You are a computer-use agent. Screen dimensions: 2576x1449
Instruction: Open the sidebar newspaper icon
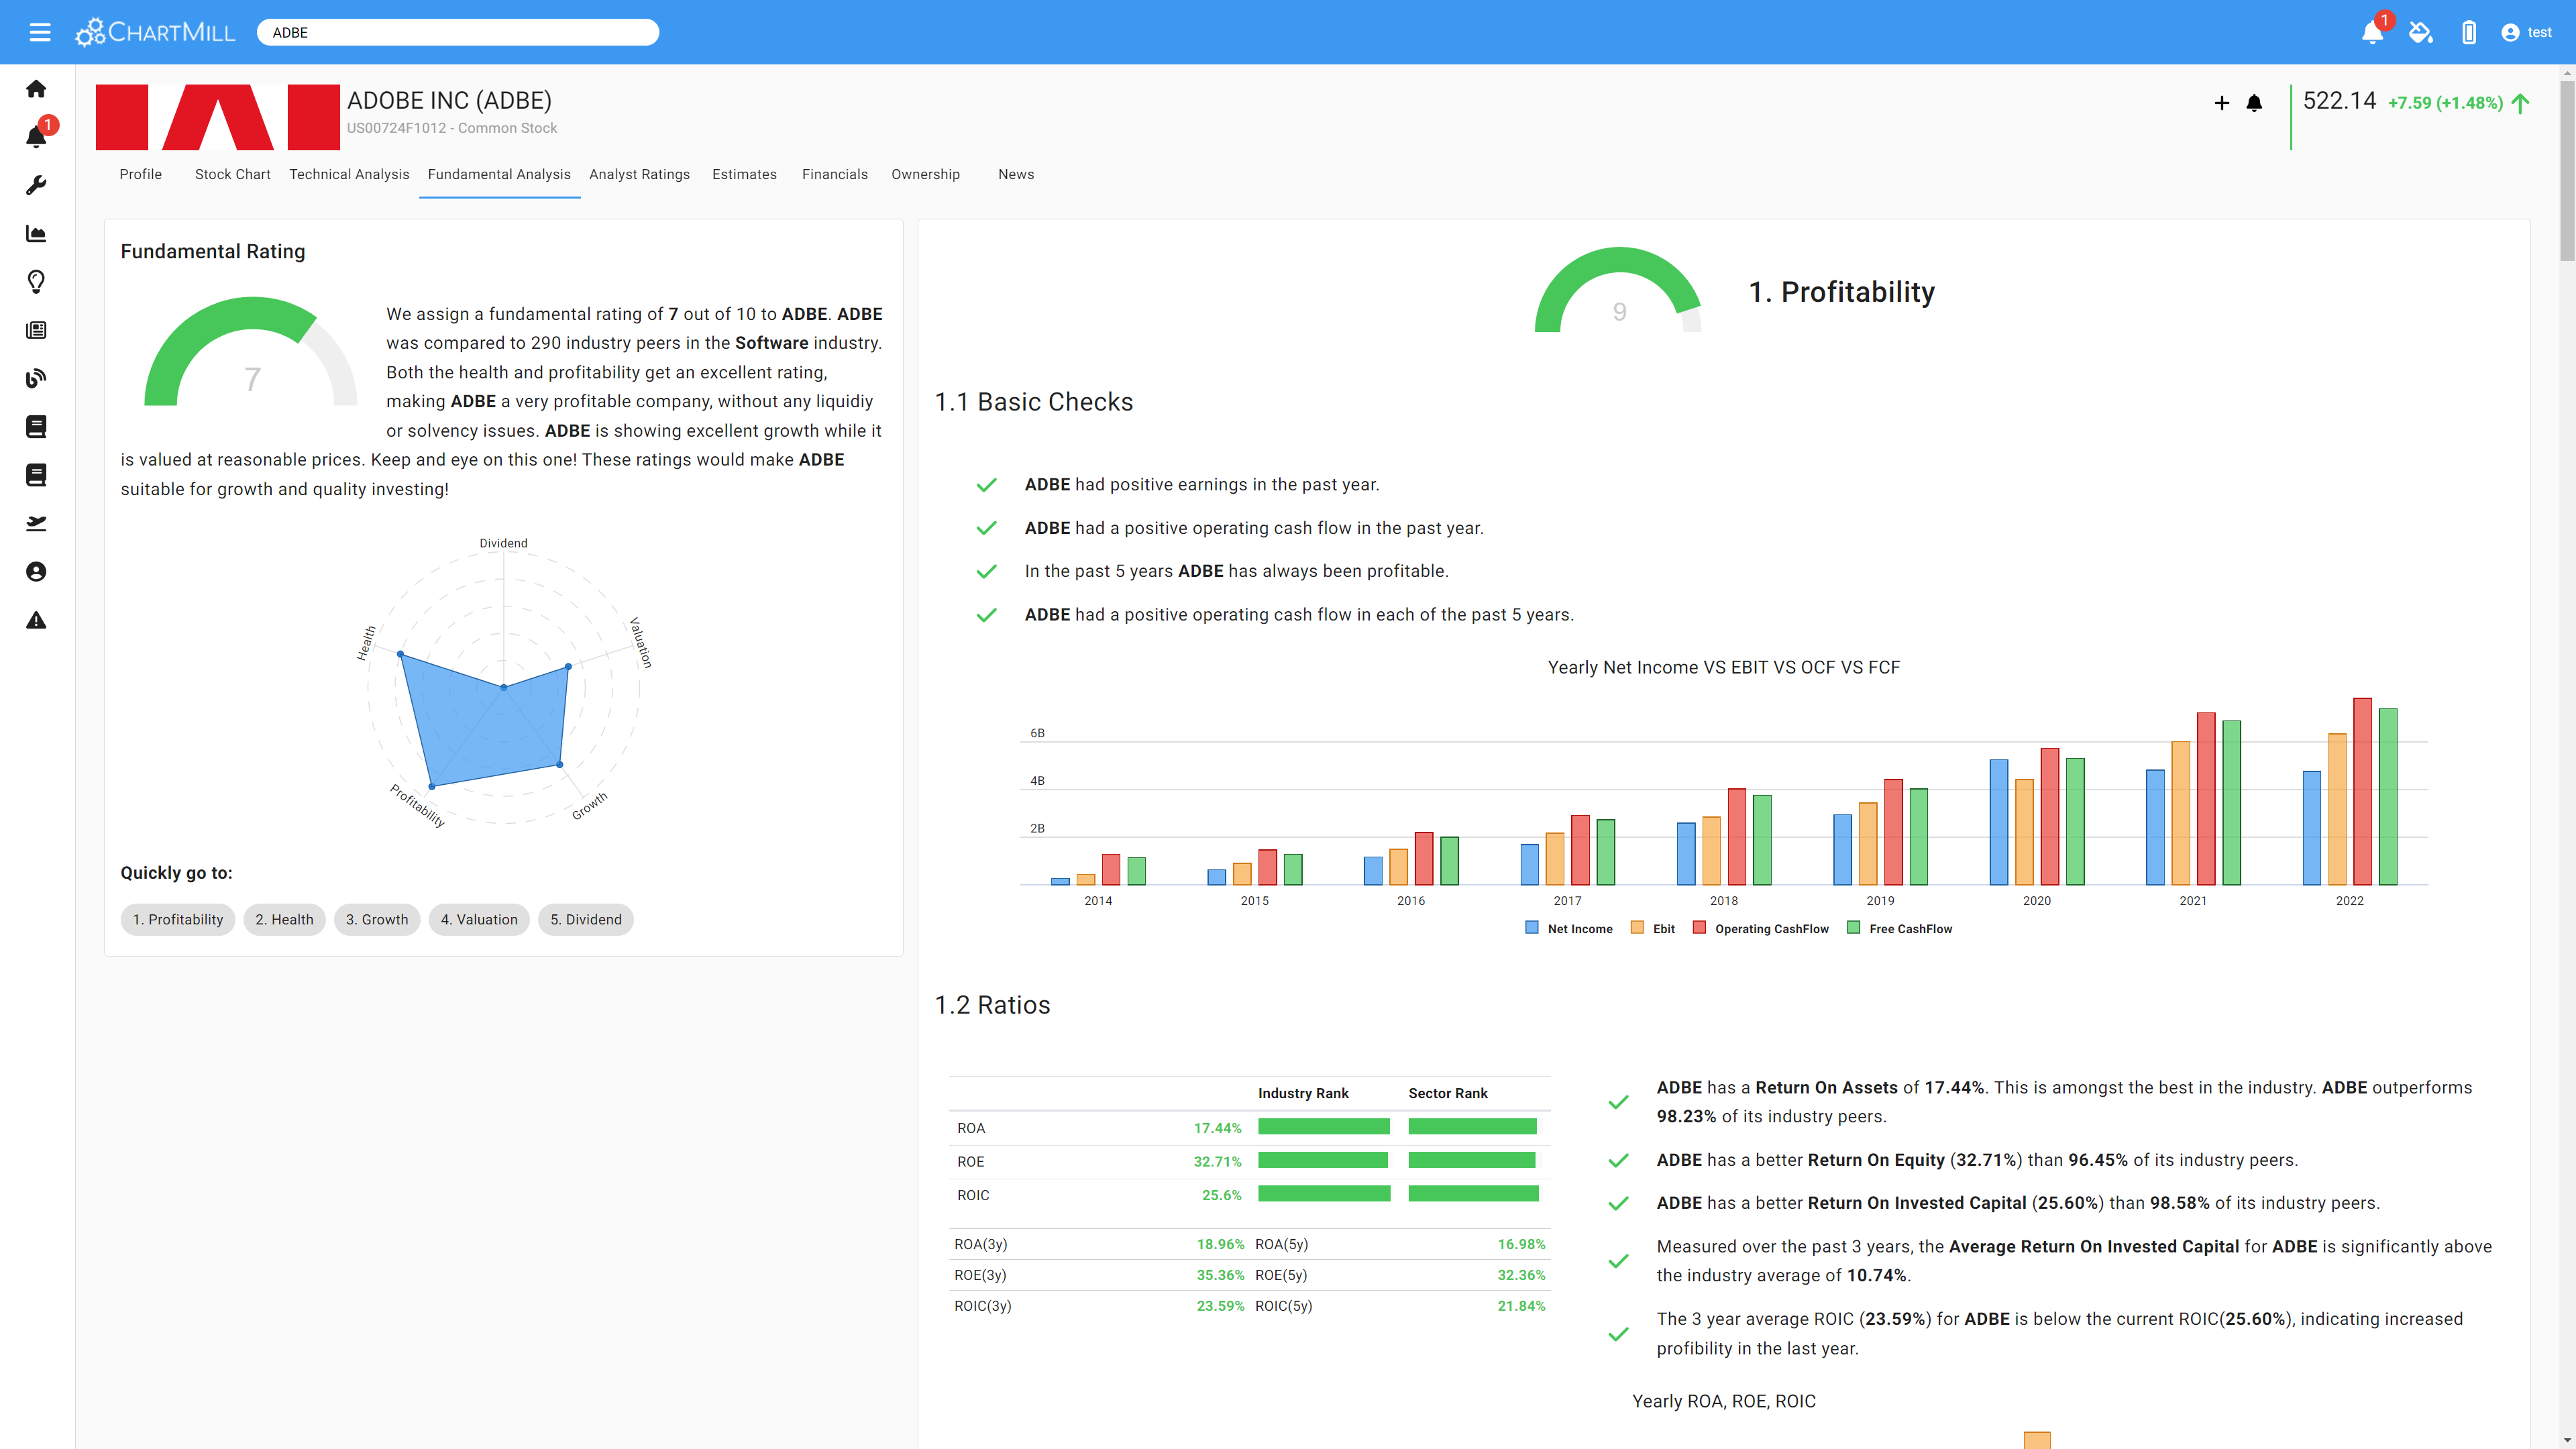point(36,330)
